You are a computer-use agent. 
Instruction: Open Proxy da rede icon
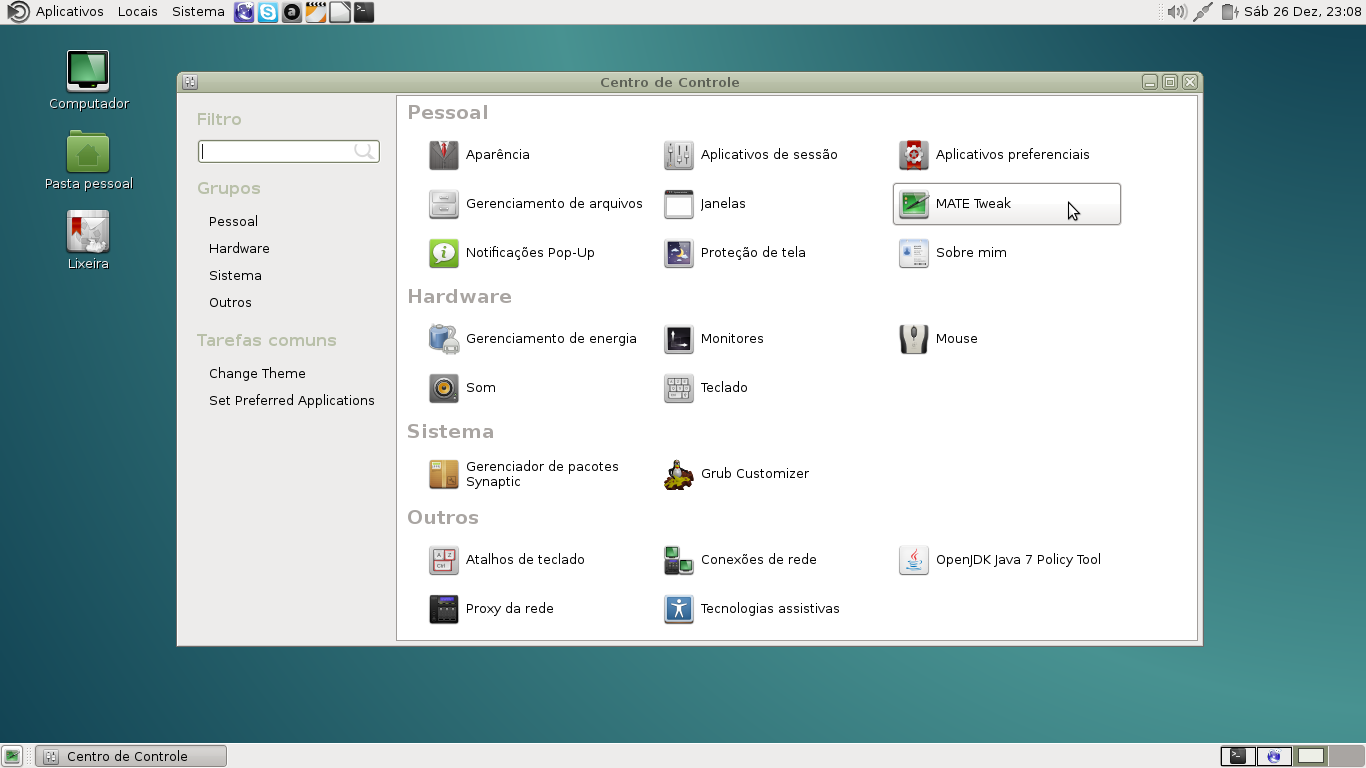[x=444, y=609]
